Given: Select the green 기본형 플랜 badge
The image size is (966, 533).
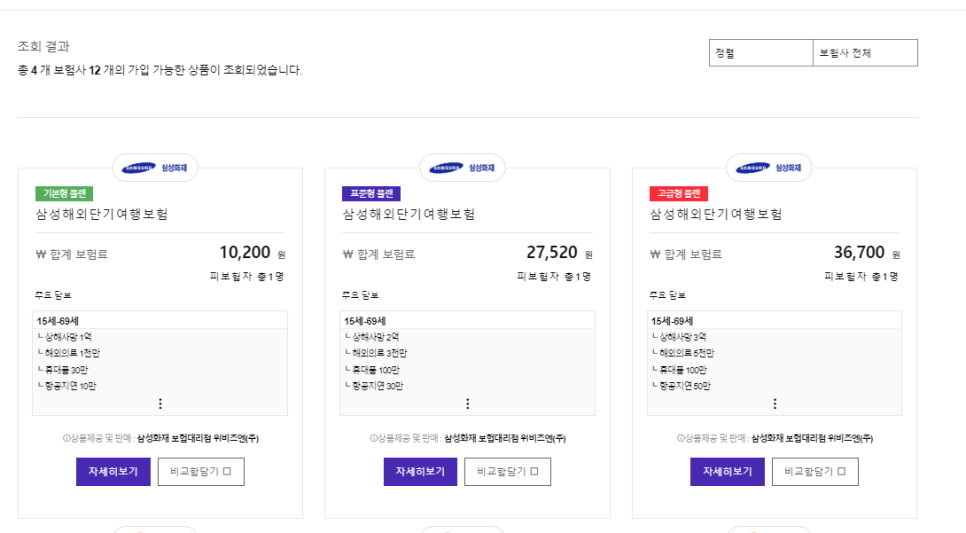Looking at the screenshot, I should click(x=64, y=193).
